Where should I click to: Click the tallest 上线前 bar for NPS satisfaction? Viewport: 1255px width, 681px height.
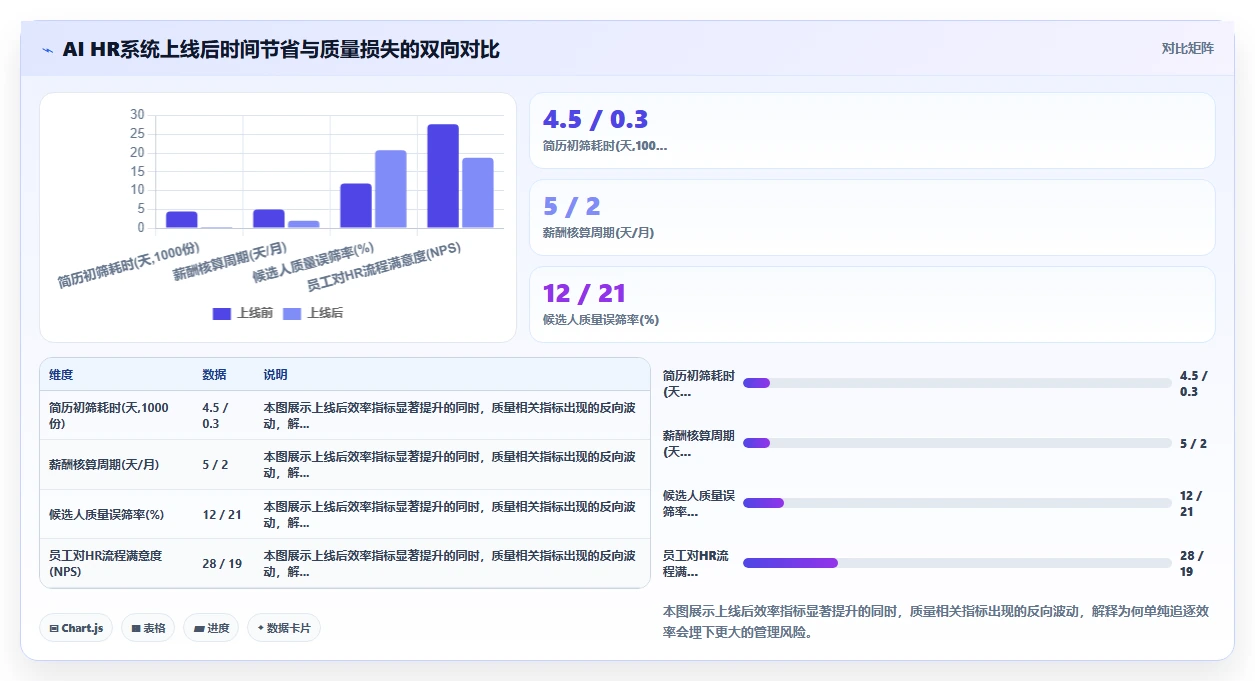443,176
